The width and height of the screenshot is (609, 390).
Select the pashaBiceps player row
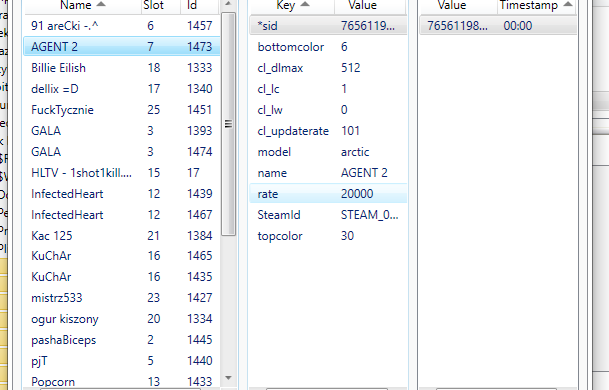(122, 340)
